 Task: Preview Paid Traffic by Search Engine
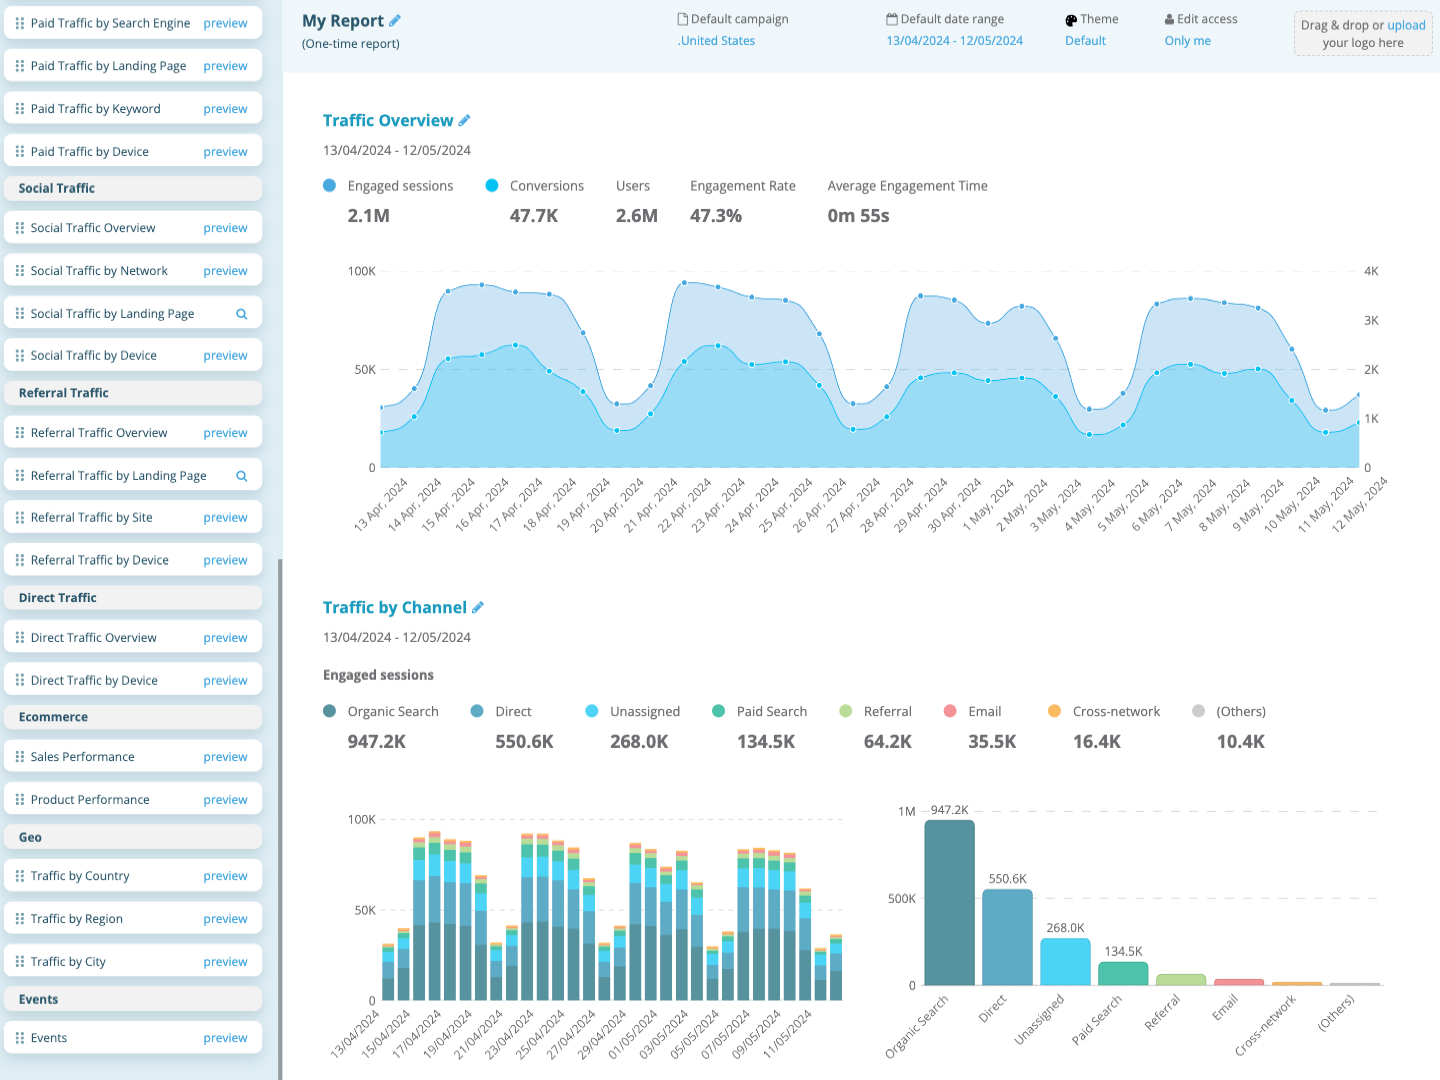pyautogui.click(x=225, y=23)
